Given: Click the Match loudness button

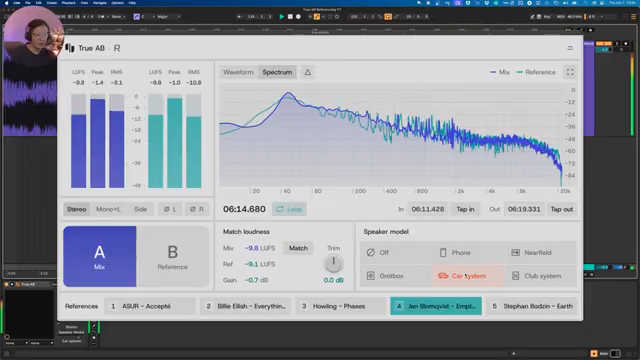Looking at the screenshot, I should tap(298, 248).
